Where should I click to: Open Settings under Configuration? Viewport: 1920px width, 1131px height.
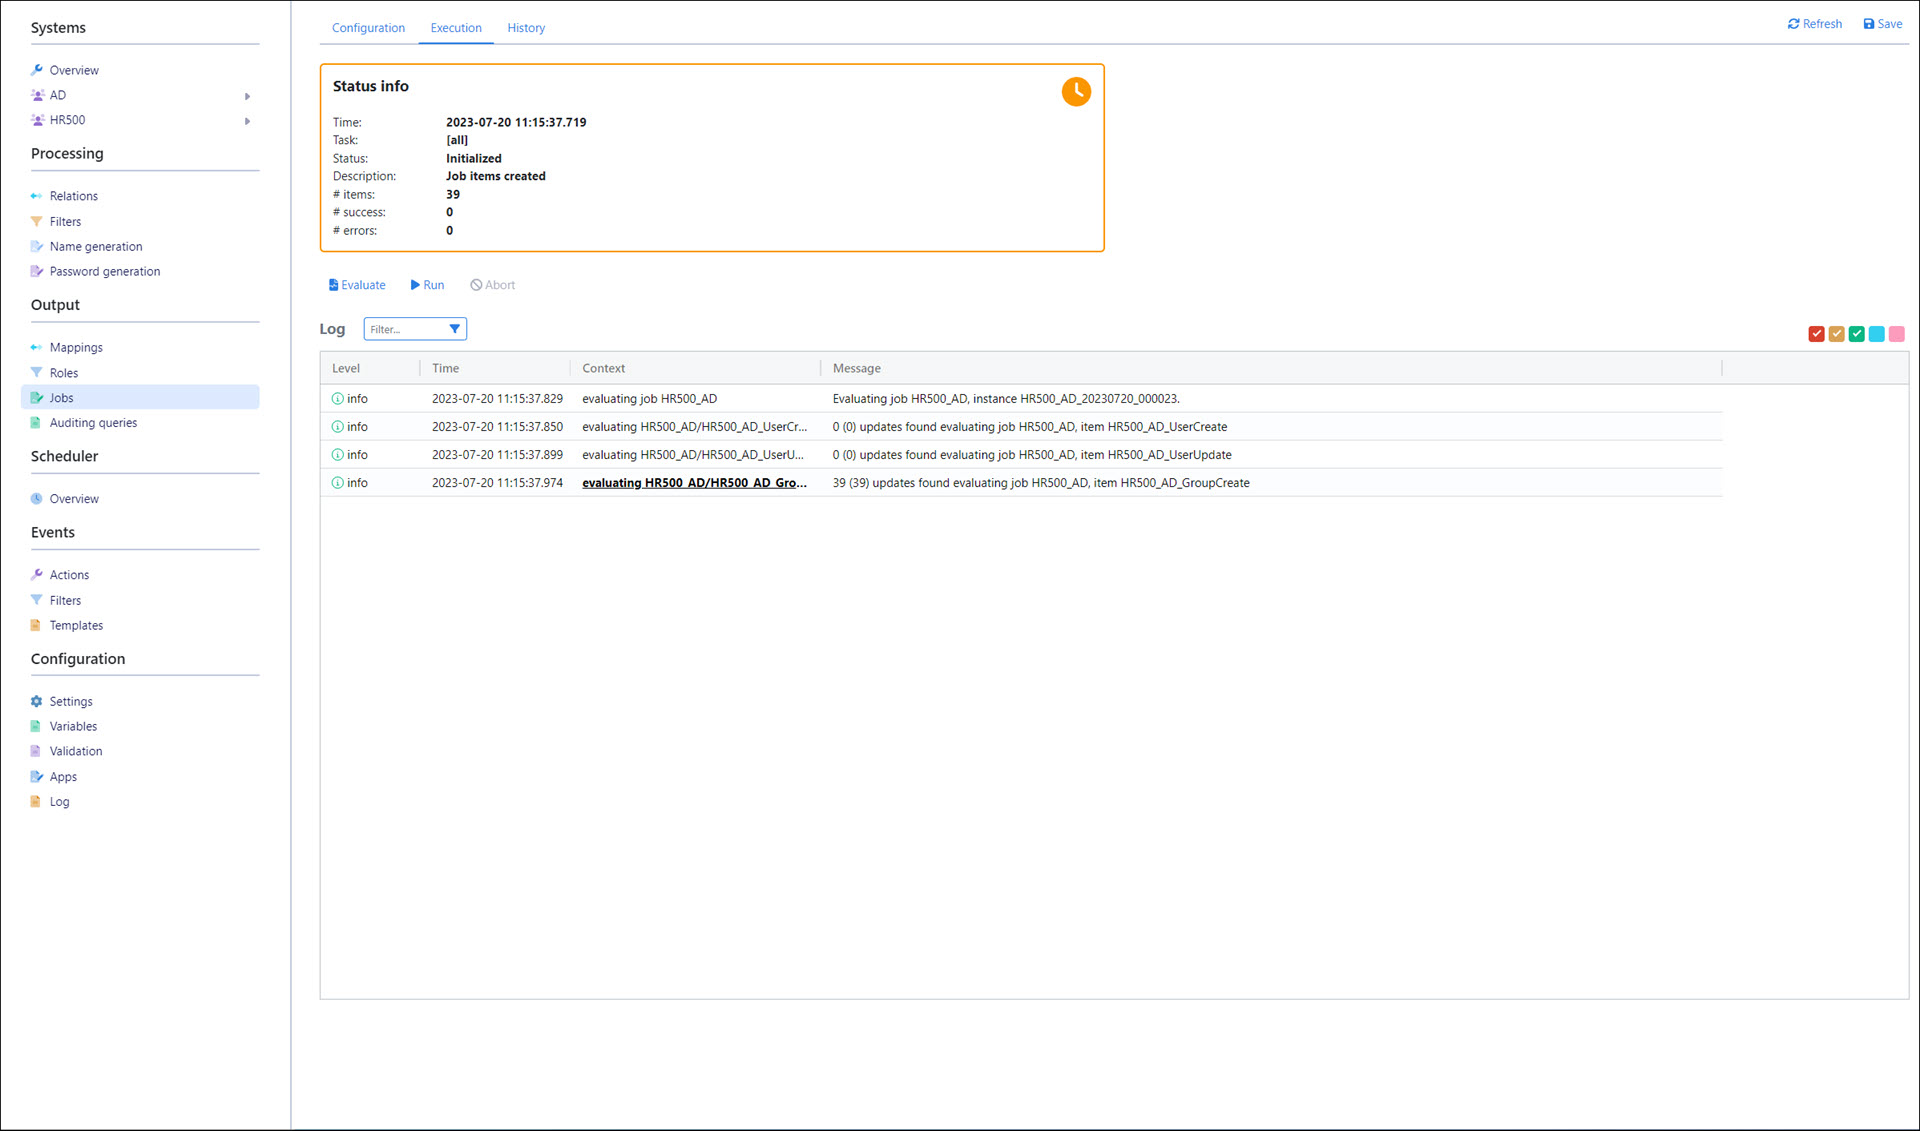(71, 701)
